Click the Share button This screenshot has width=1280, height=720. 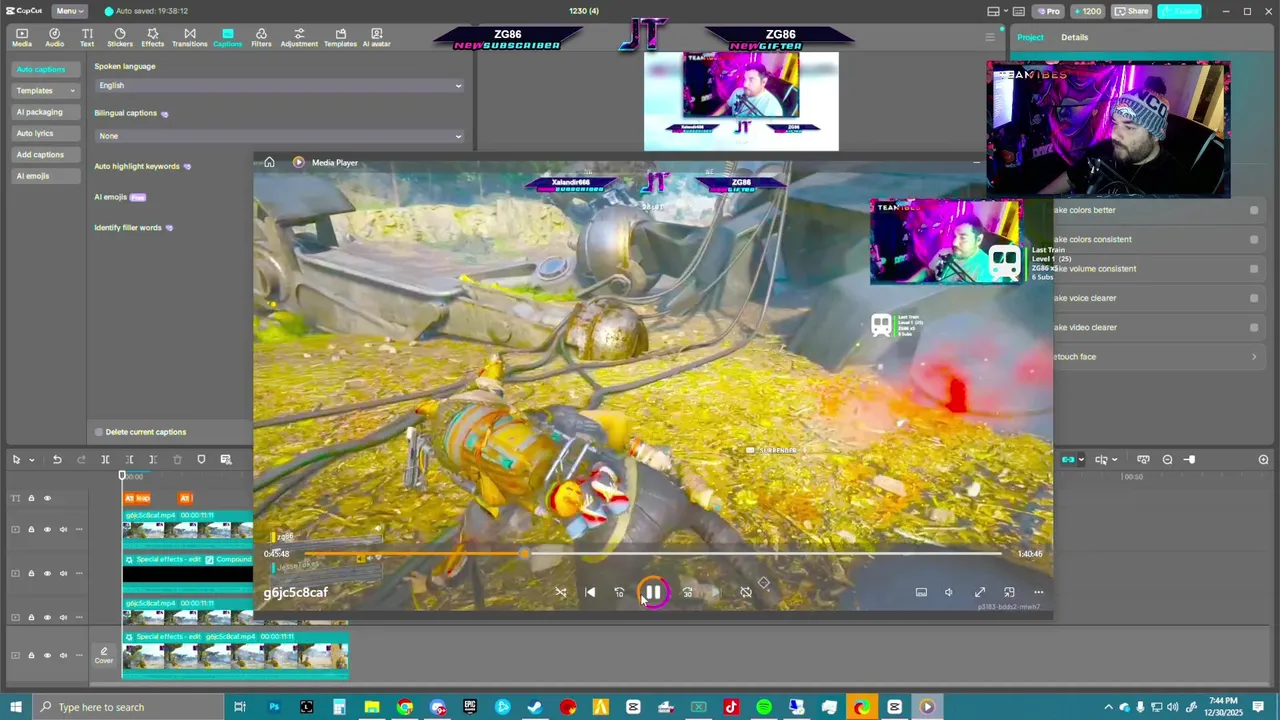pos(1132,11)
